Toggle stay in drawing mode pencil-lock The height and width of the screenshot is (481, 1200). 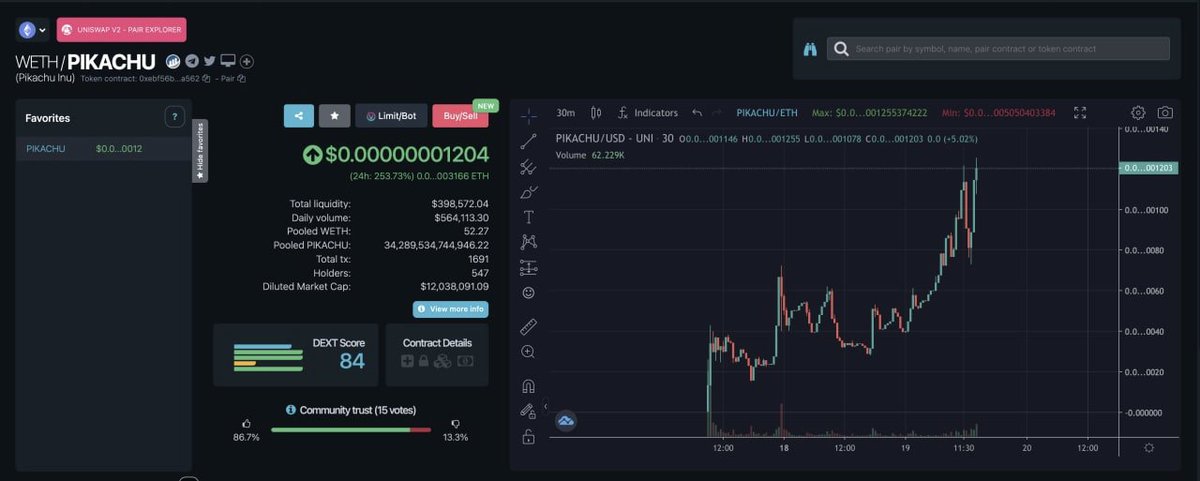[528, 411]
